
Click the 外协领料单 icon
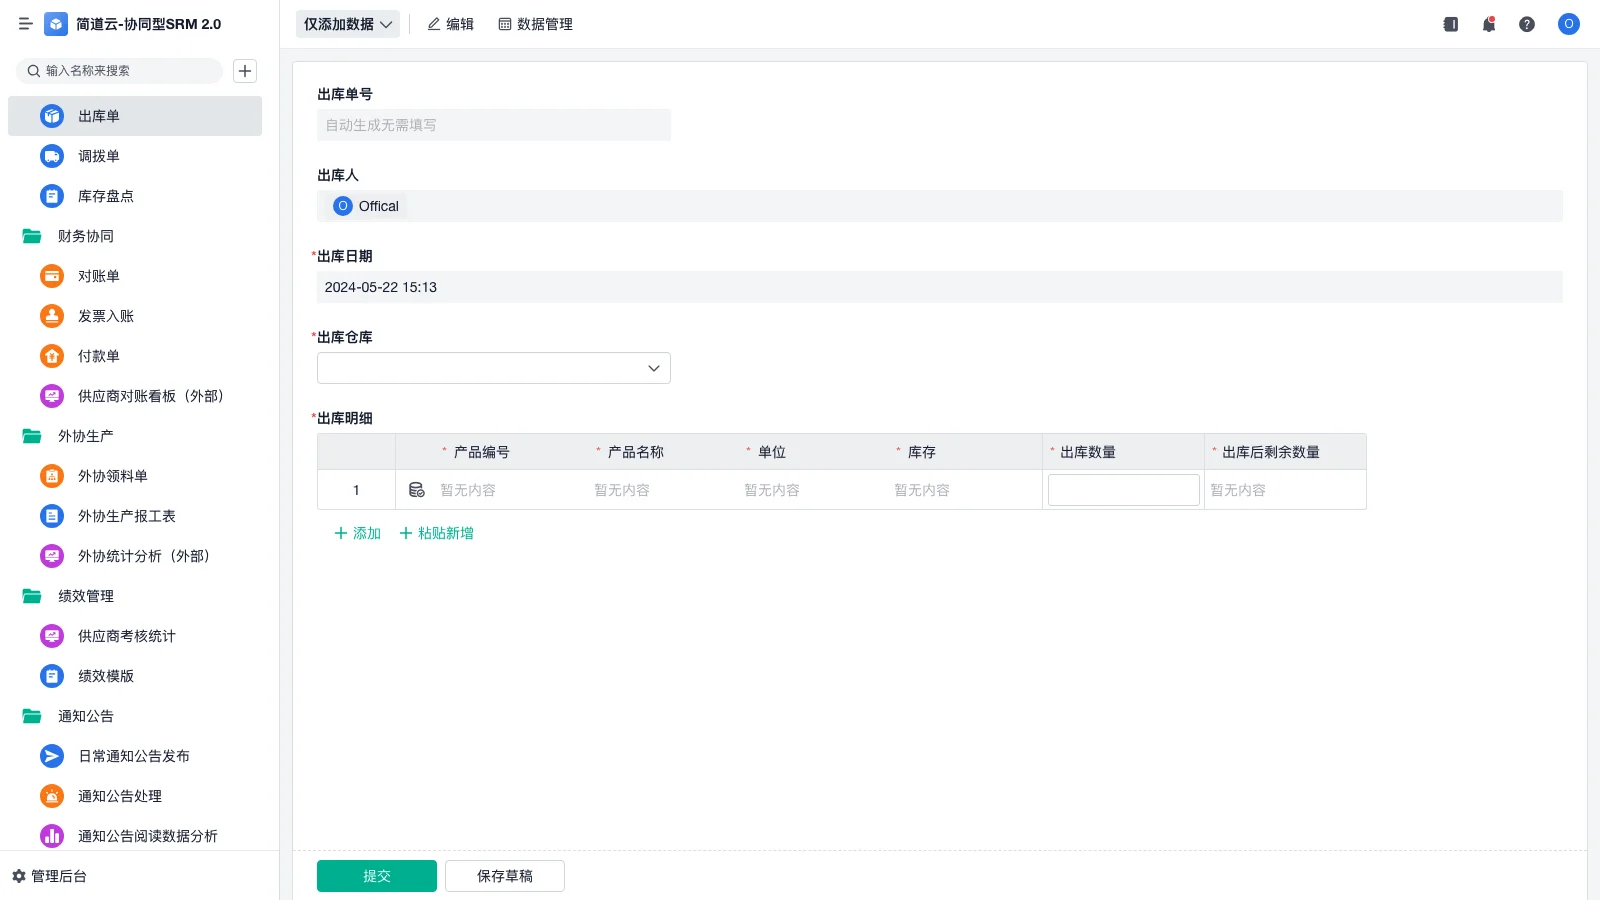[52, 476]
